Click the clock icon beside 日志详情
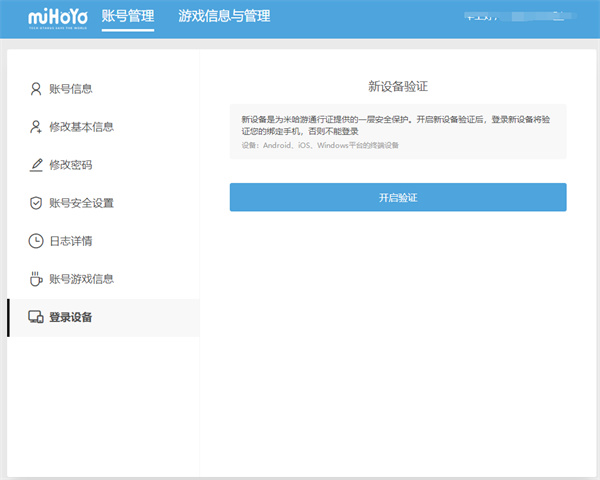The image size is (600, 480). click(x=36, y=241)
